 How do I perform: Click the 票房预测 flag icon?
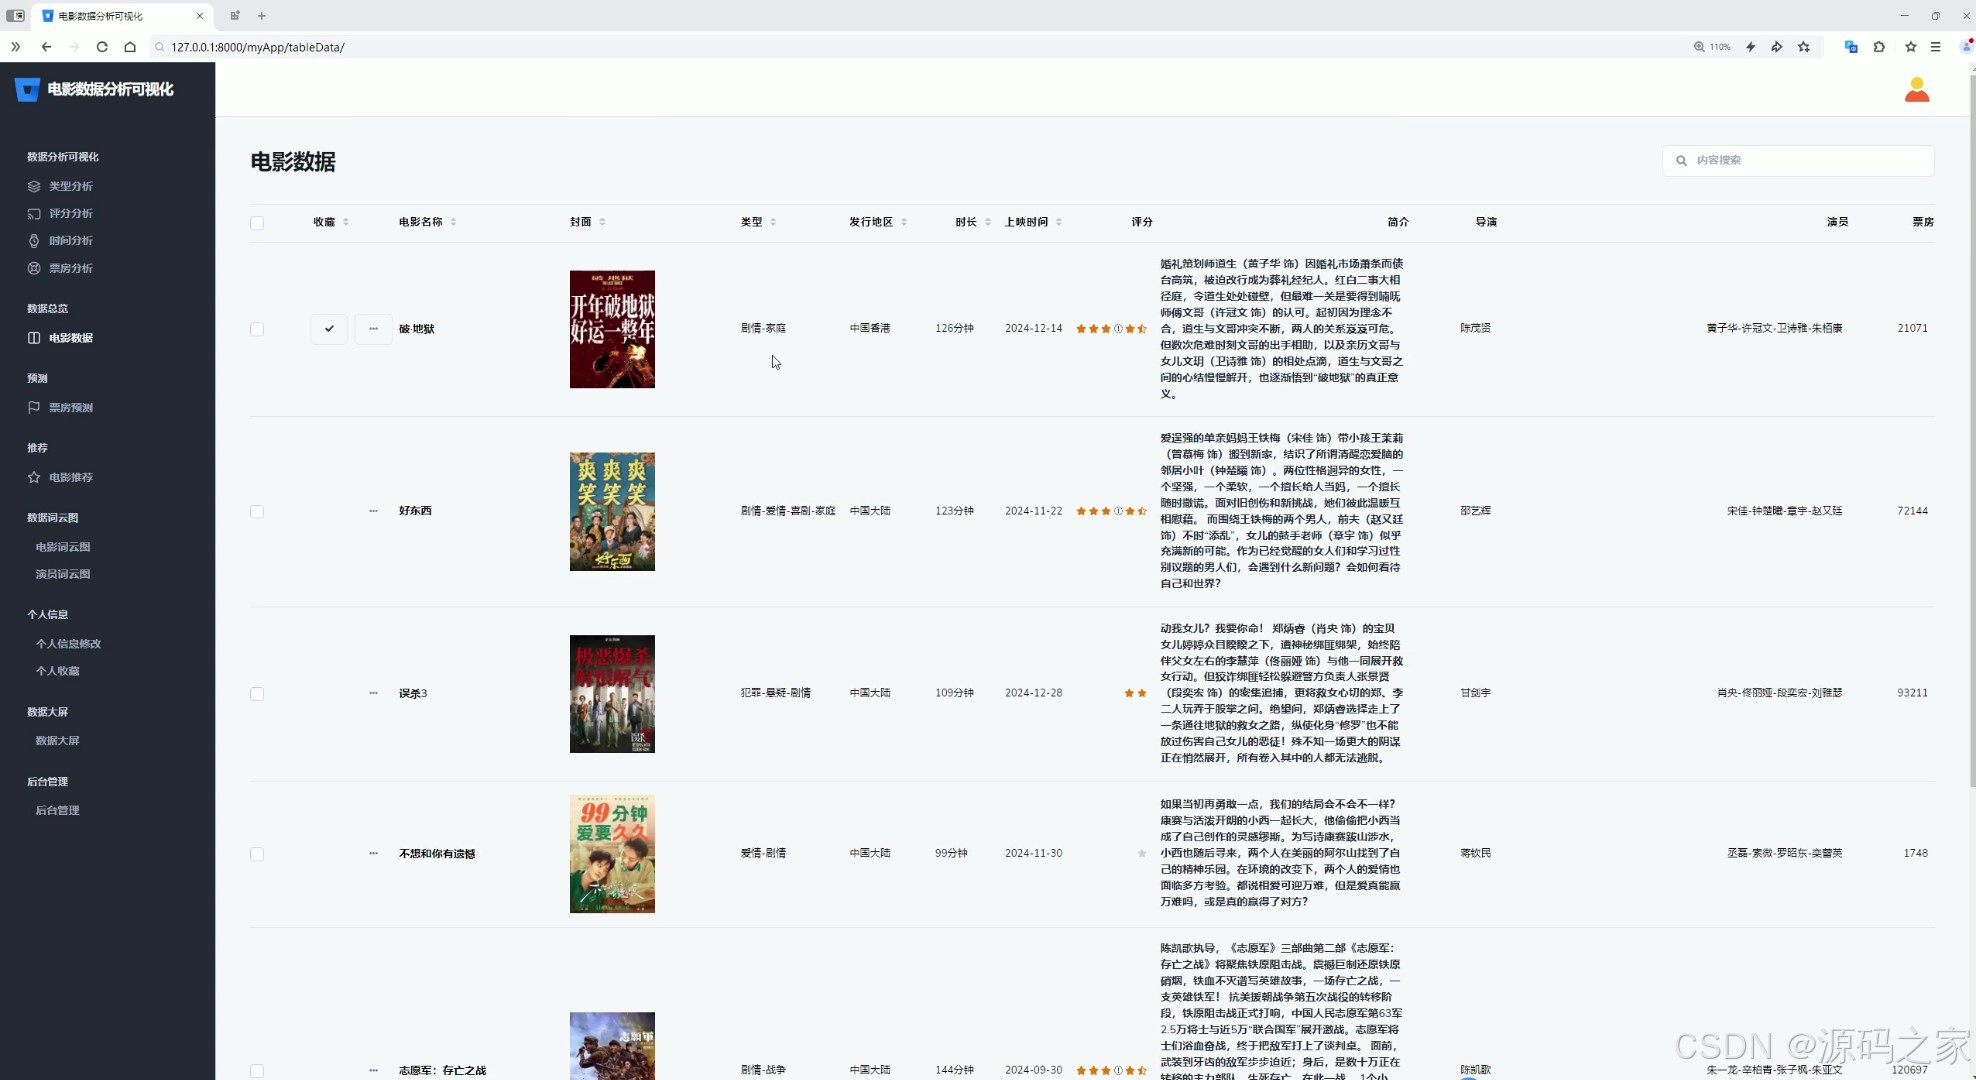coord(34,407)
